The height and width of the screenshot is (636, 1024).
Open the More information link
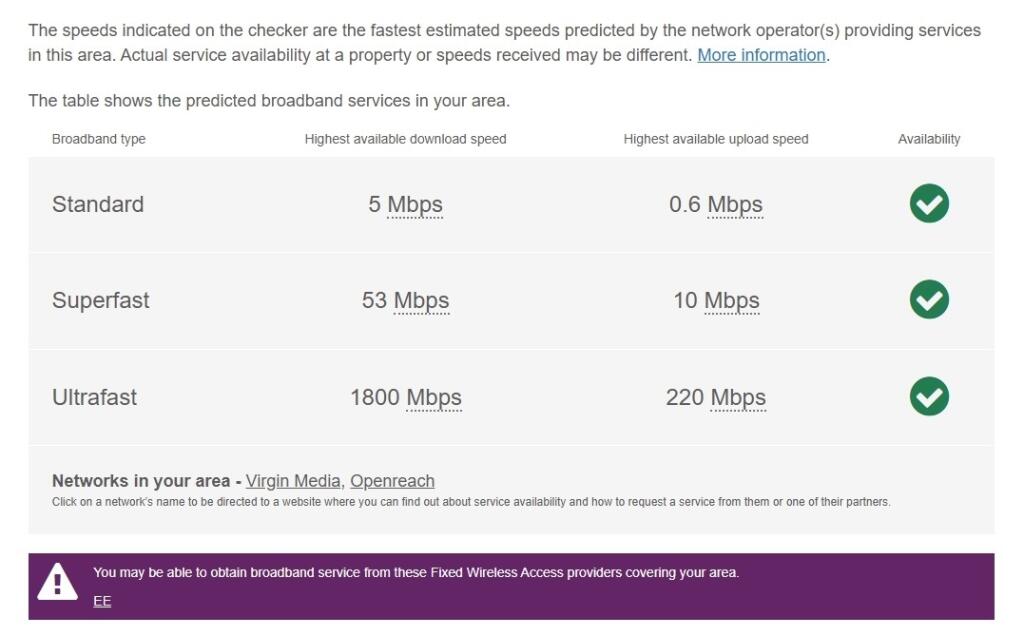pyautogui.click(x=761, y=55)
